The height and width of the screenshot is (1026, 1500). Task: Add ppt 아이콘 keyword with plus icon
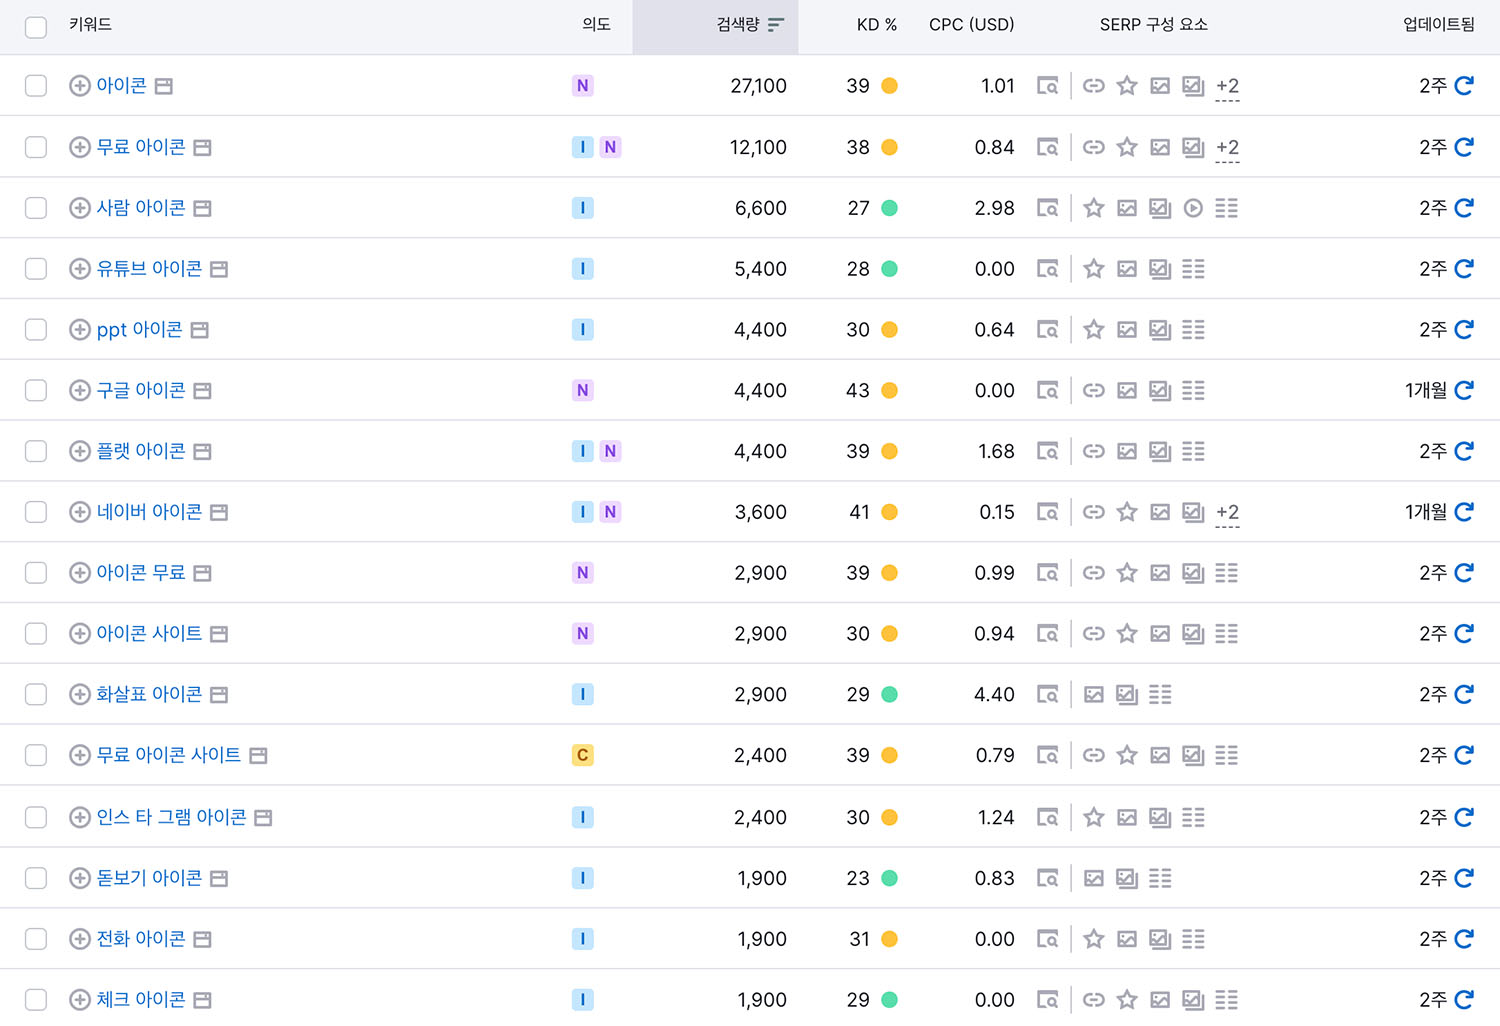pyautogui.click(x=80, y=330)
